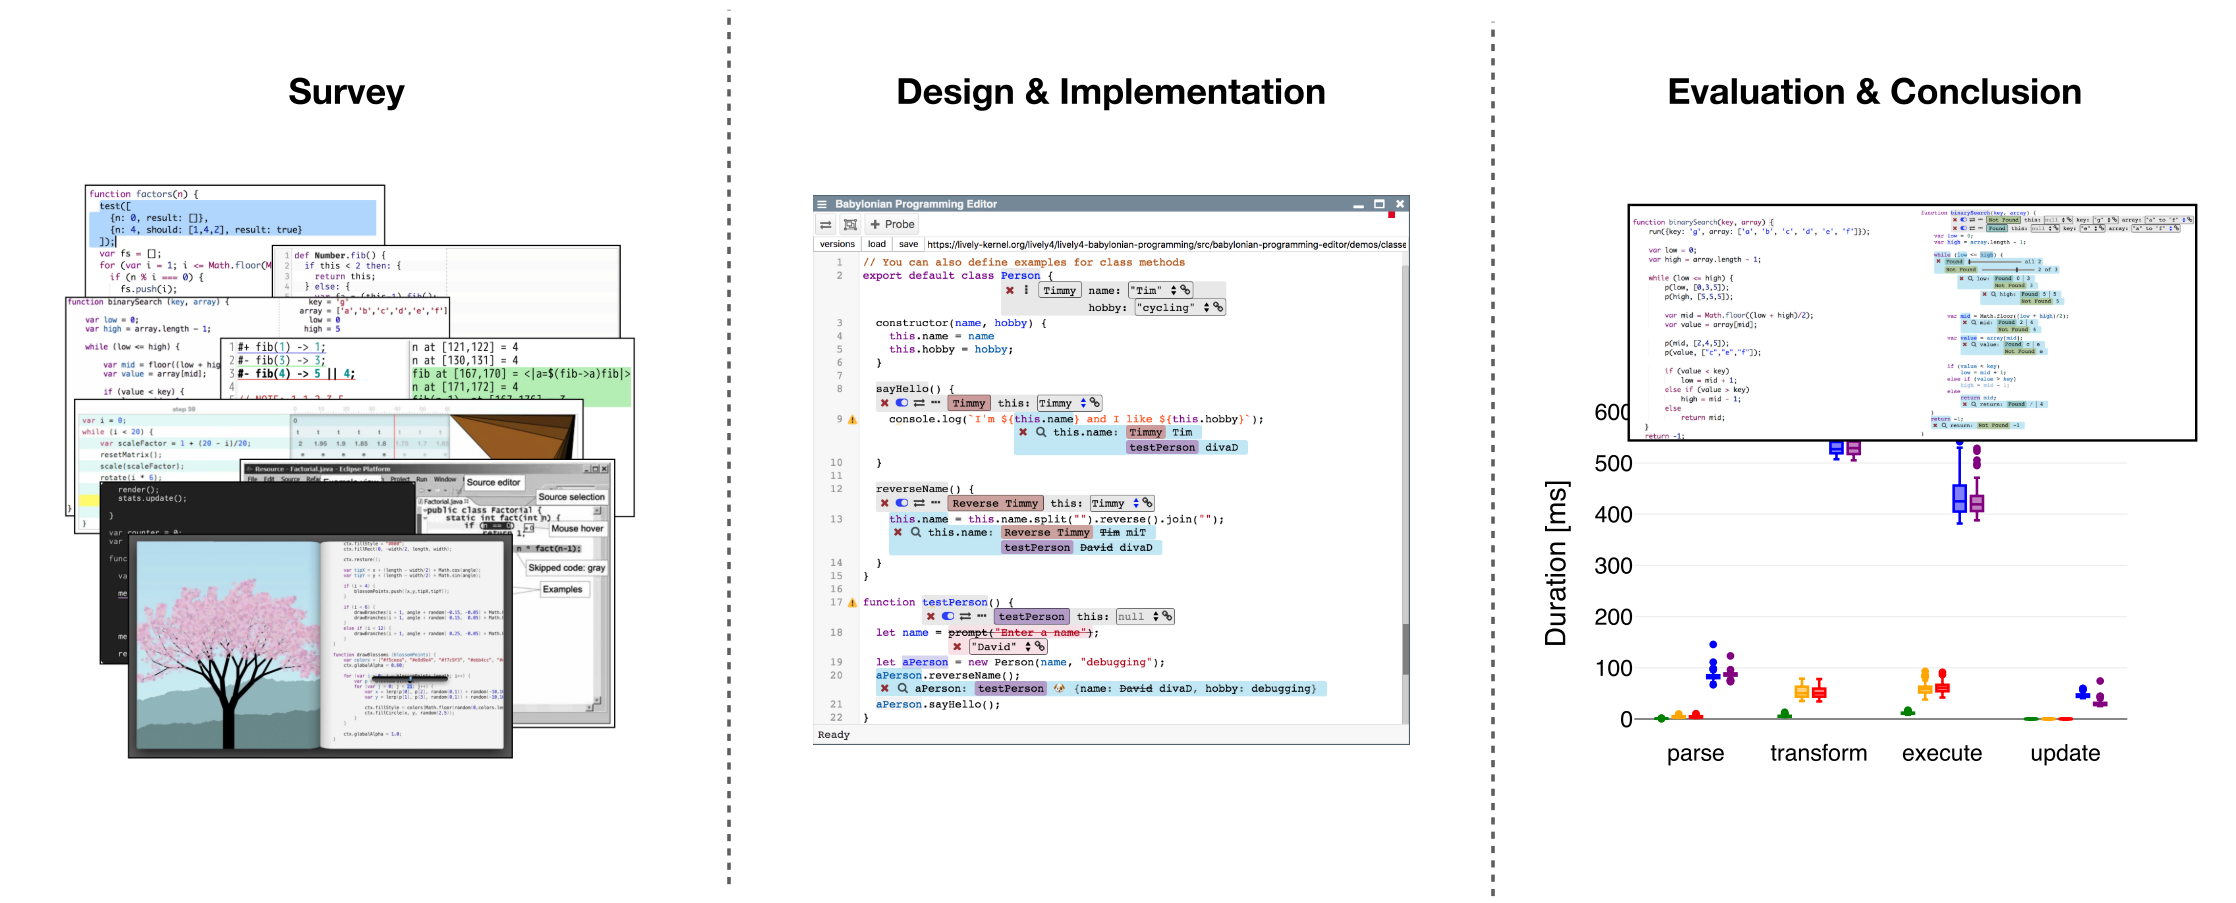Open the "cycling" hobby value selector
This screenshot has height=903, width=2236.
pos(1206,308)
